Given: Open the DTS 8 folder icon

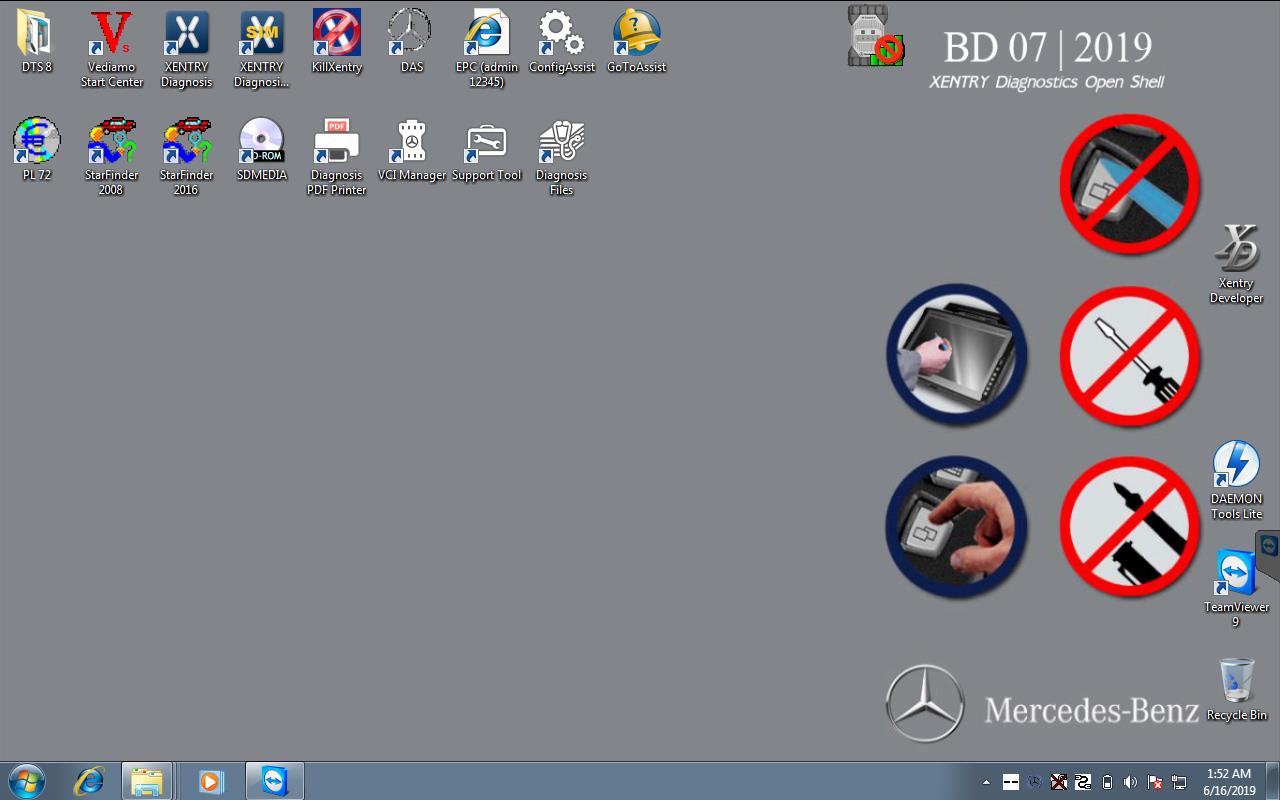Looking at the screenshot, I should point(37,42).
